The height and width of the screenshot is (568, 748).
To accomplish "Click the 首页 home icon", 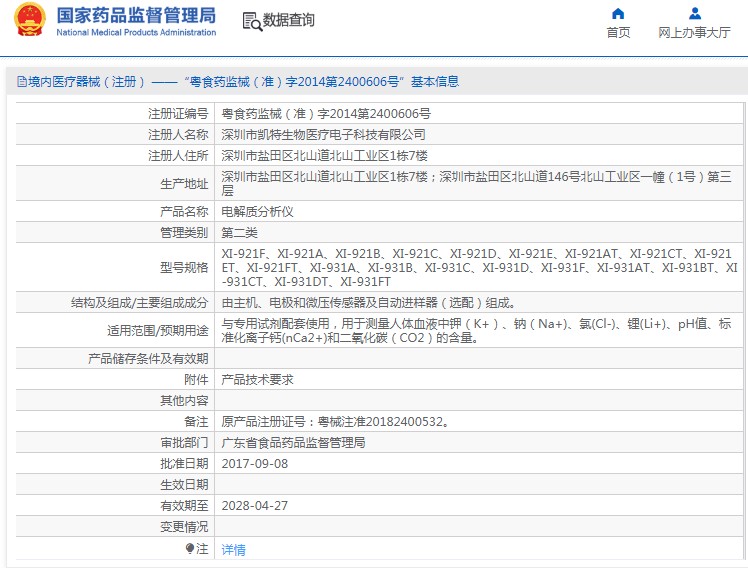I will pyautogui.click(x=618, y=13).
